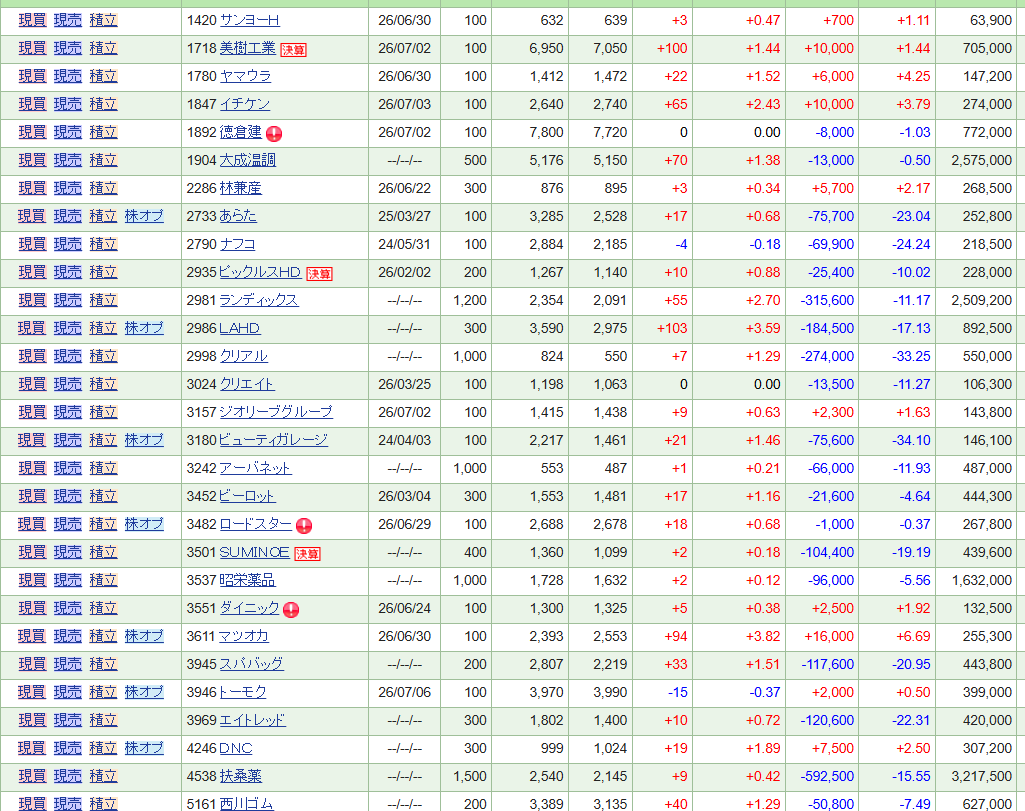
Task: Open stock page for ビューティガレージ
Action: click(x=273, y=440)
